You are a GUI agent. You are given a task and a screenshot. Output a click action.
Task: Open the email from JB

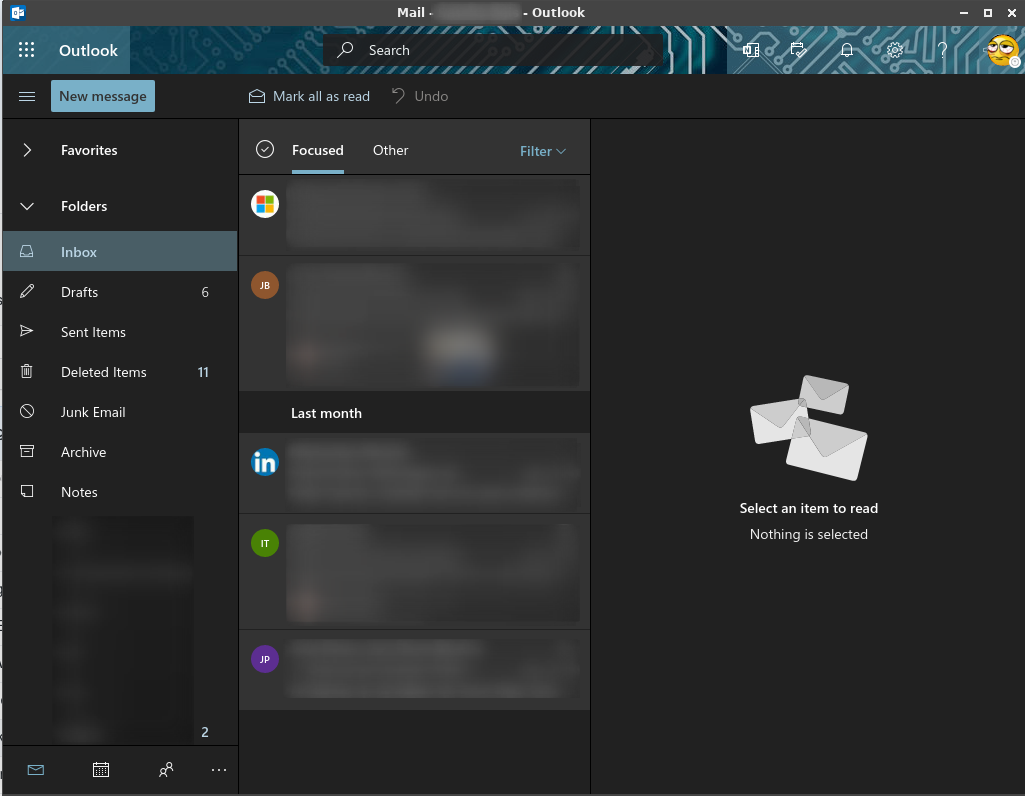pyautogui.click(x=414, y=323)
